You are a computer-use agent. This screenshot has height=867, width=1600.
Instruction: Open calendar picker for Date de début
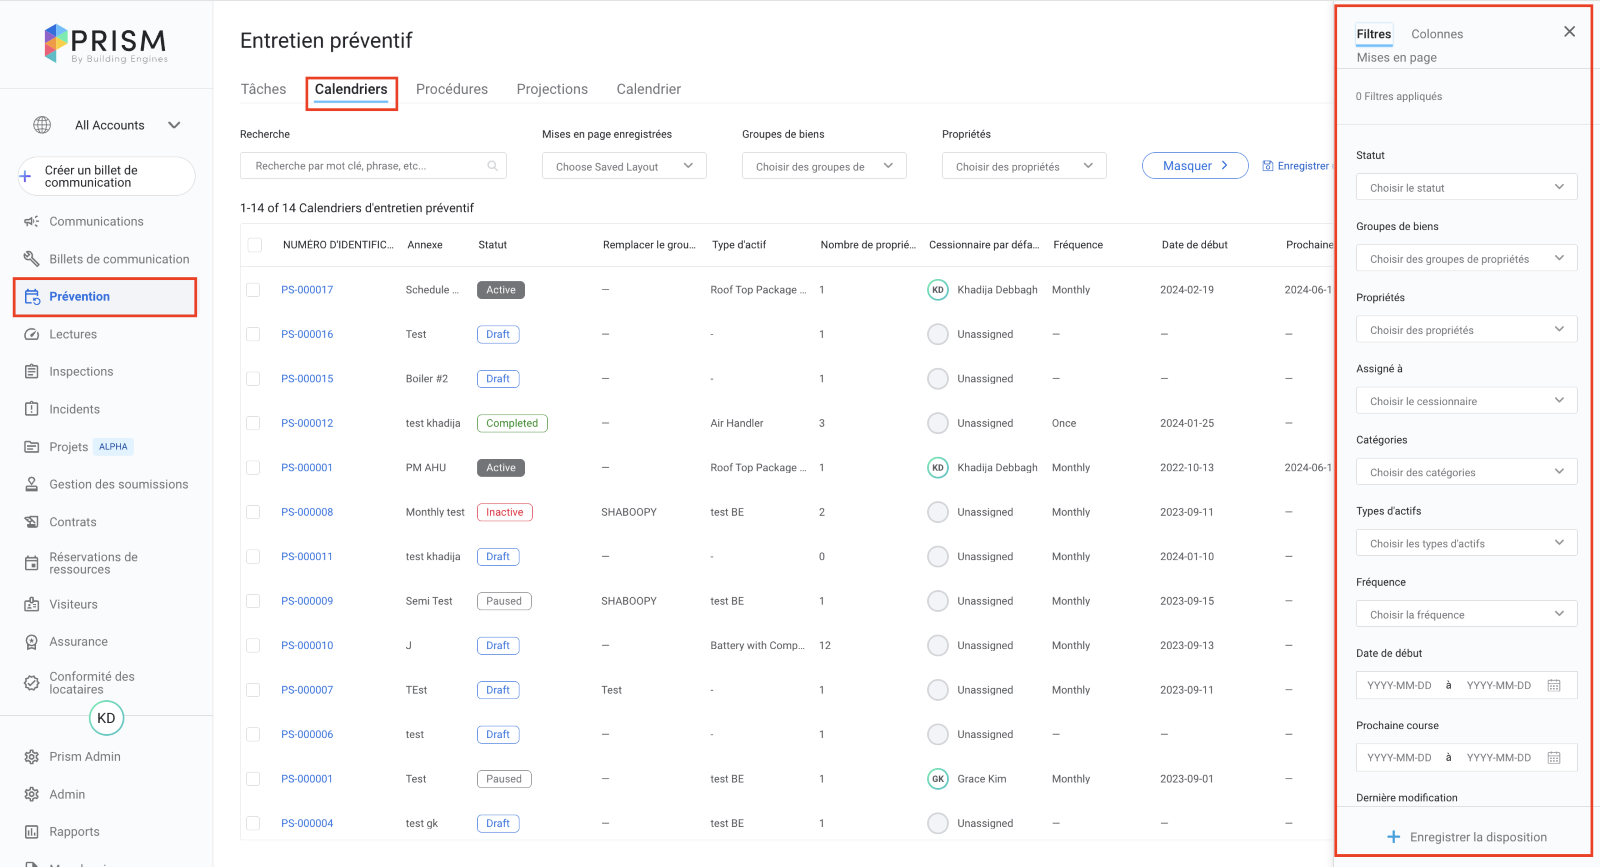(1554, 686)
